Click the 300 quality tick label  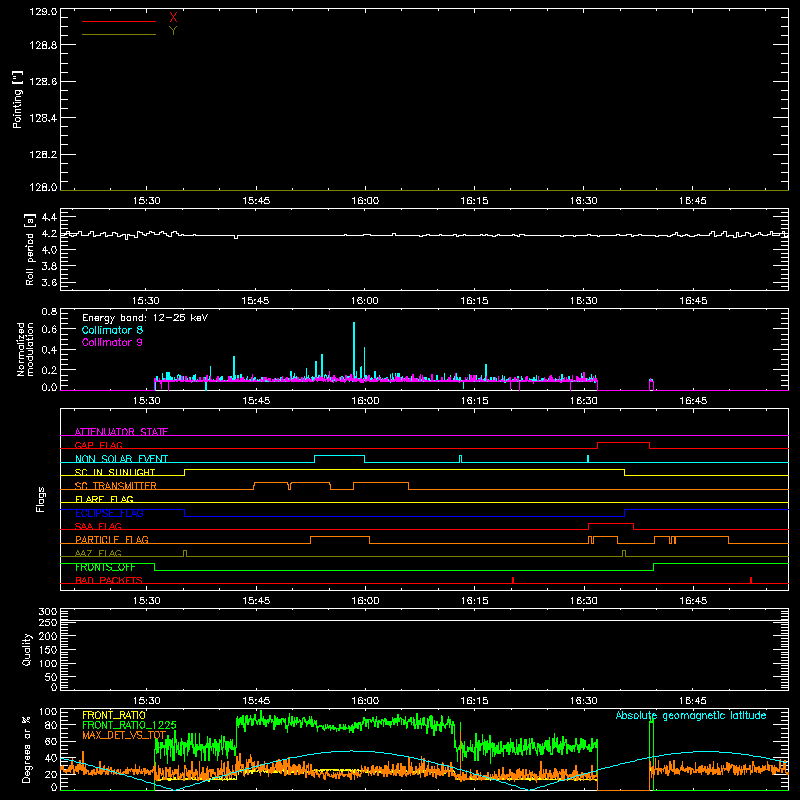(x=48, y=611)
